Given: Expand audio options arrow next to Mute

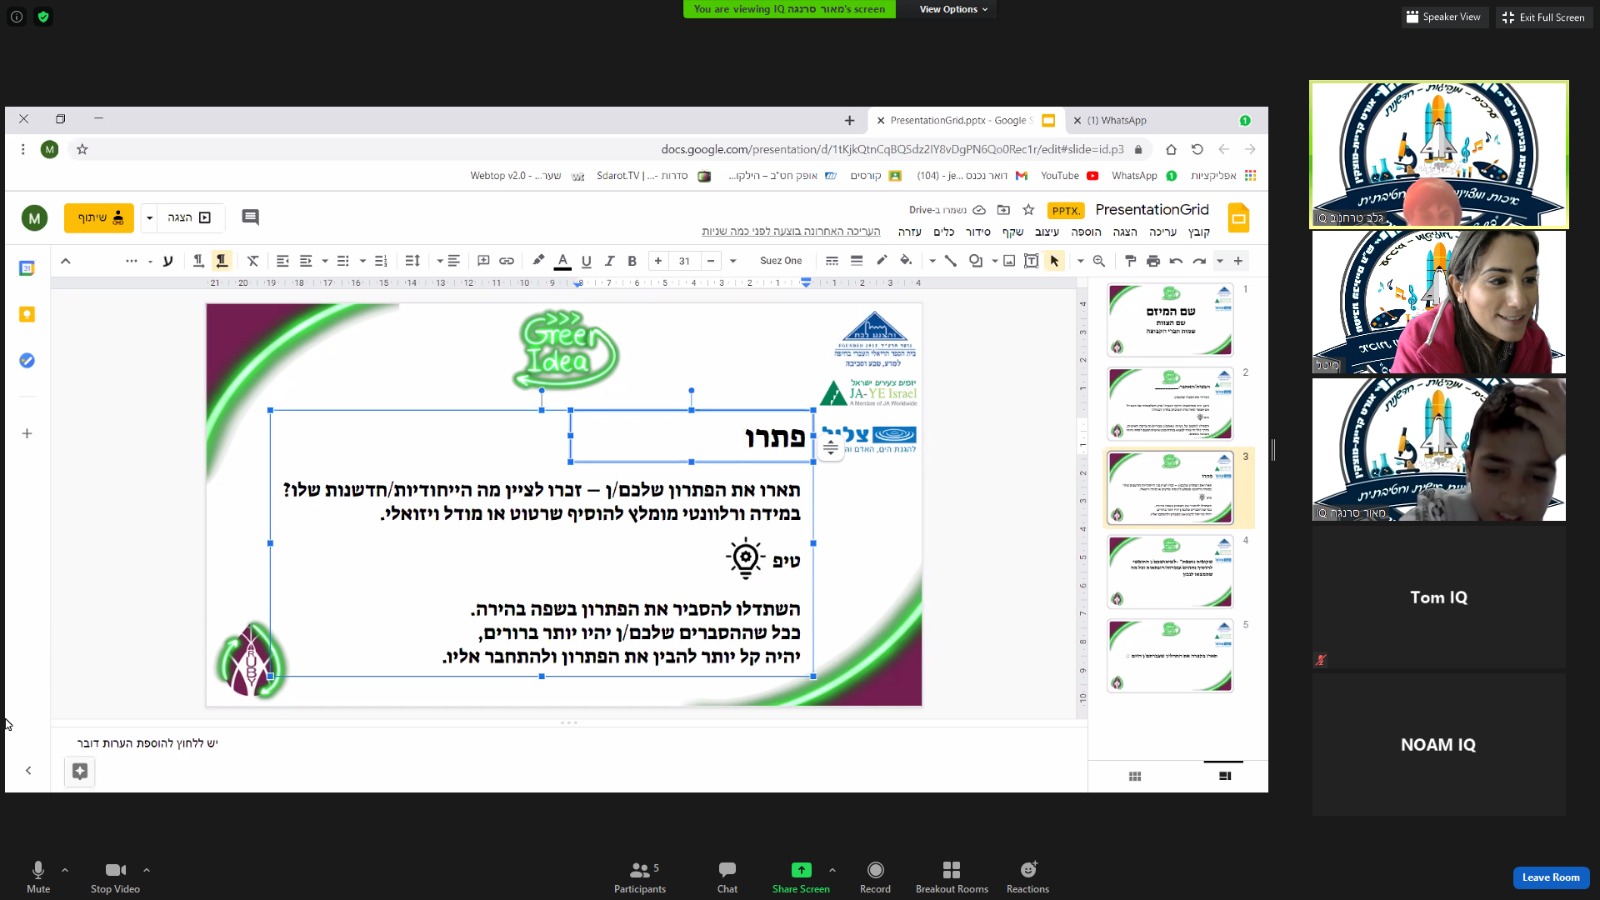Looking at the screenshot, I should (x=65, y=870).
